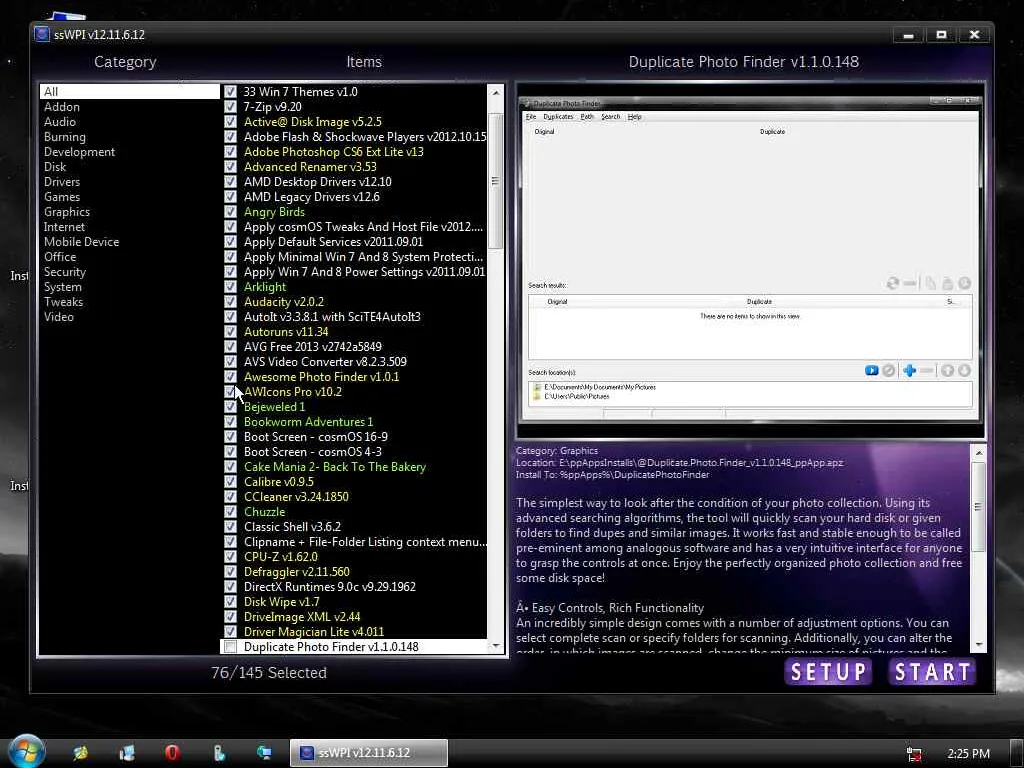Uncheck 33 Win 7 Themes v1.0
The image size is (1024, 768).
231,91
